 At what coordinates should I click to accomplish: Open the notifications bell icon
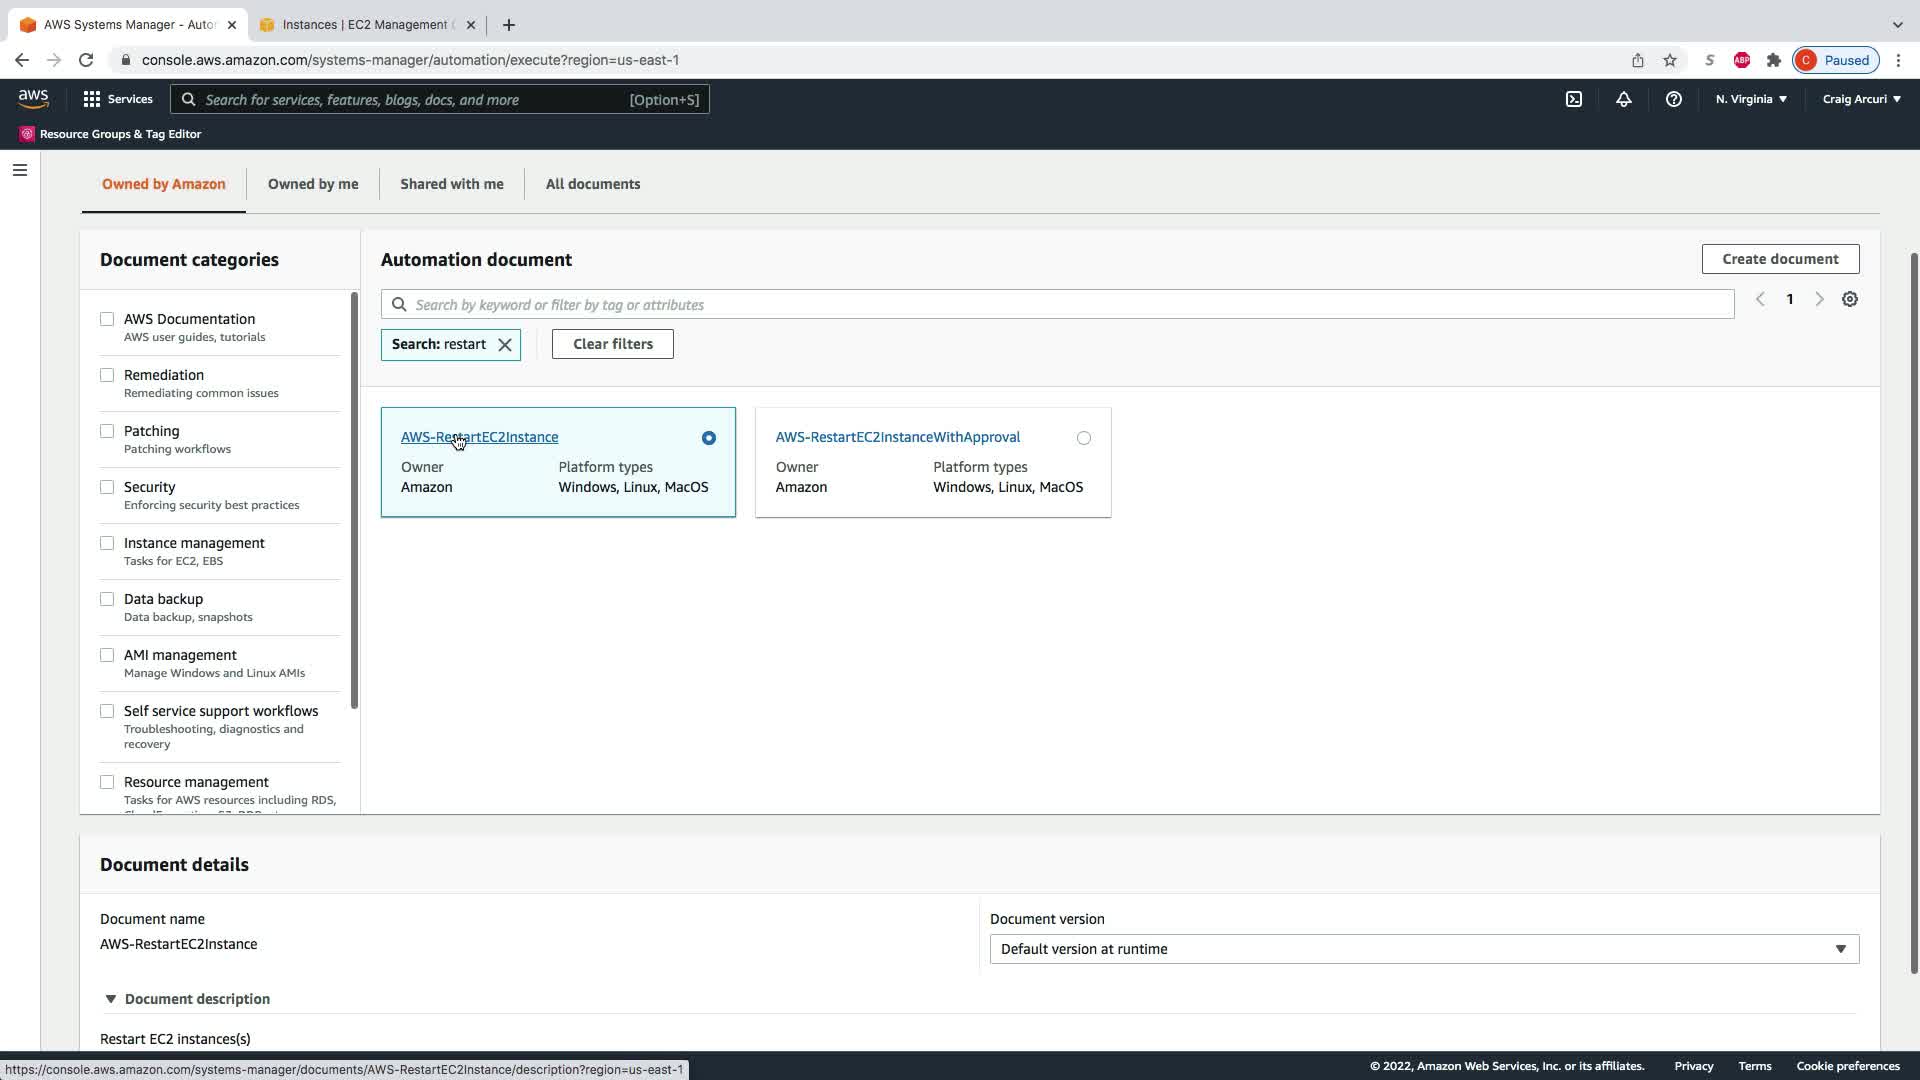point(1623,99)
